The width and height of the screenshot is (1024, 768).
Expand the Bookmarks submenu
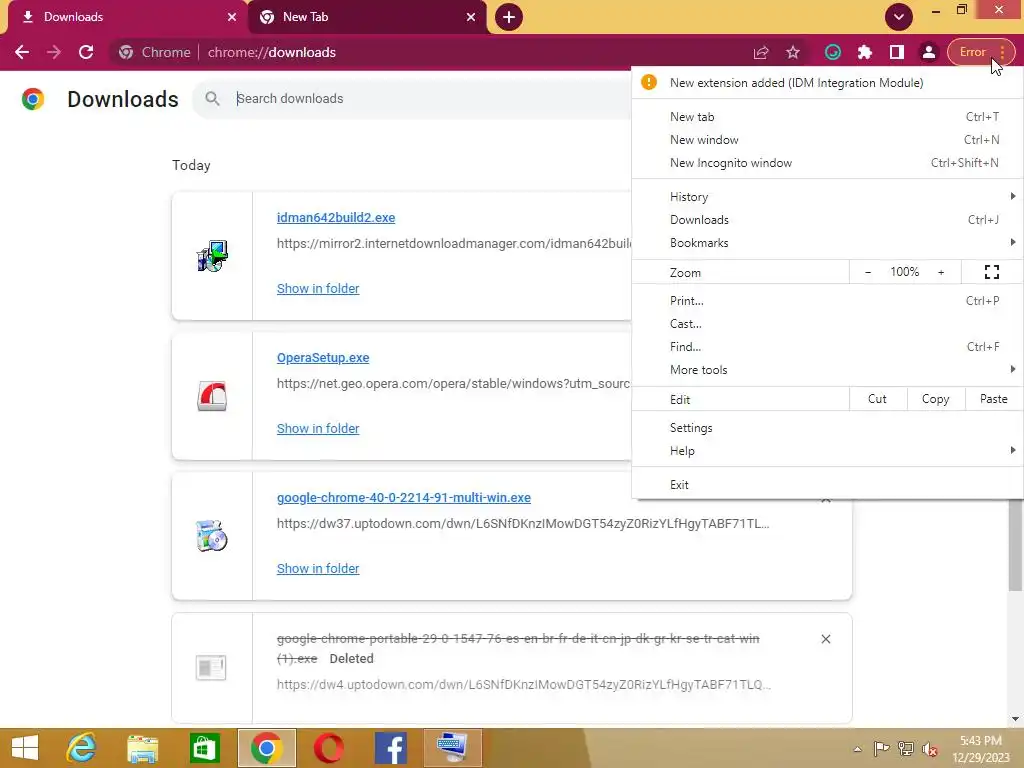click(x=827, y=243)
